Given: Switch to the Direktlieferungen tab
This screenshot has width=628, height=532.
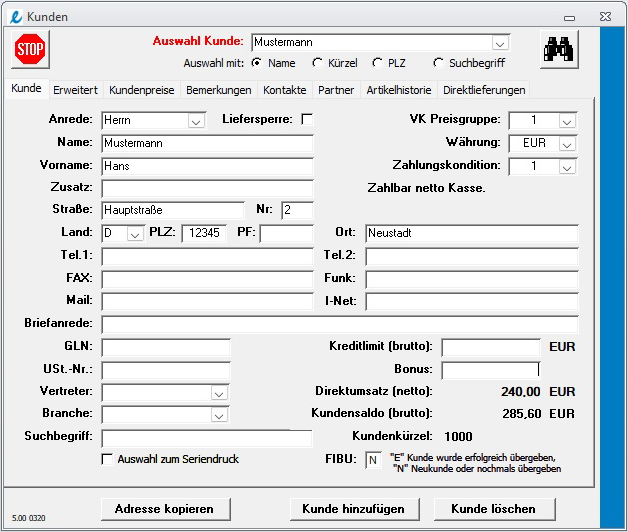Looking at the screenshot, I should [484, 90].
